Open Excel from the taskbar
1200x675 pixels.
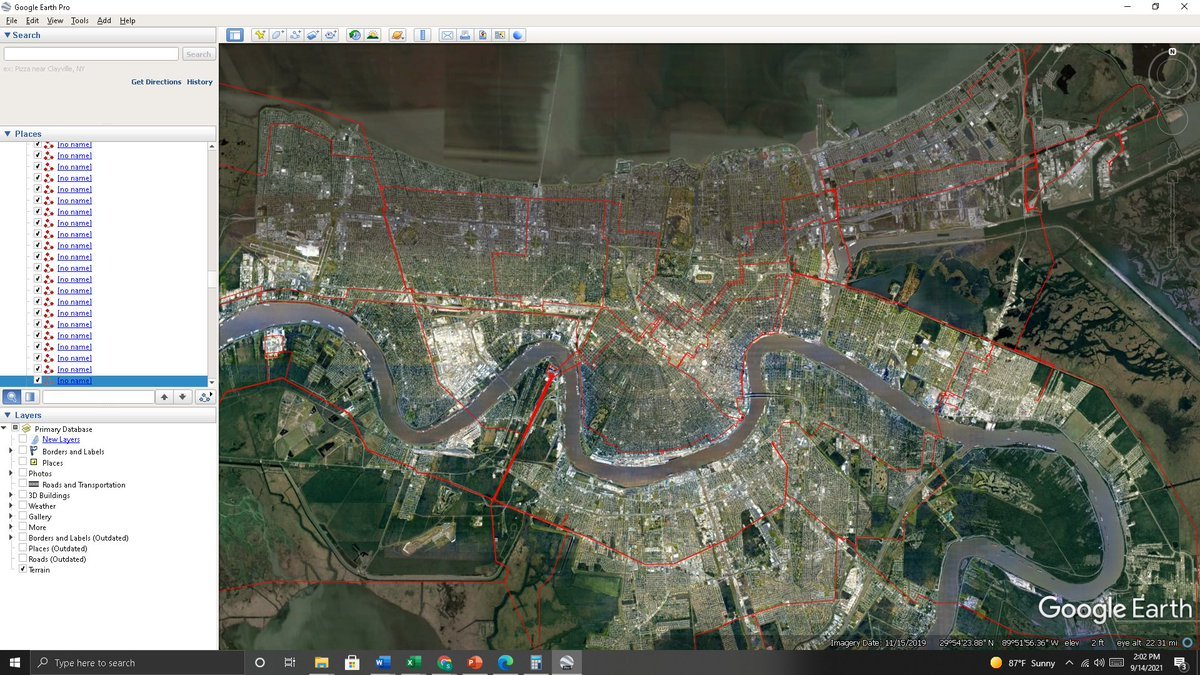(x=413, y=662)
